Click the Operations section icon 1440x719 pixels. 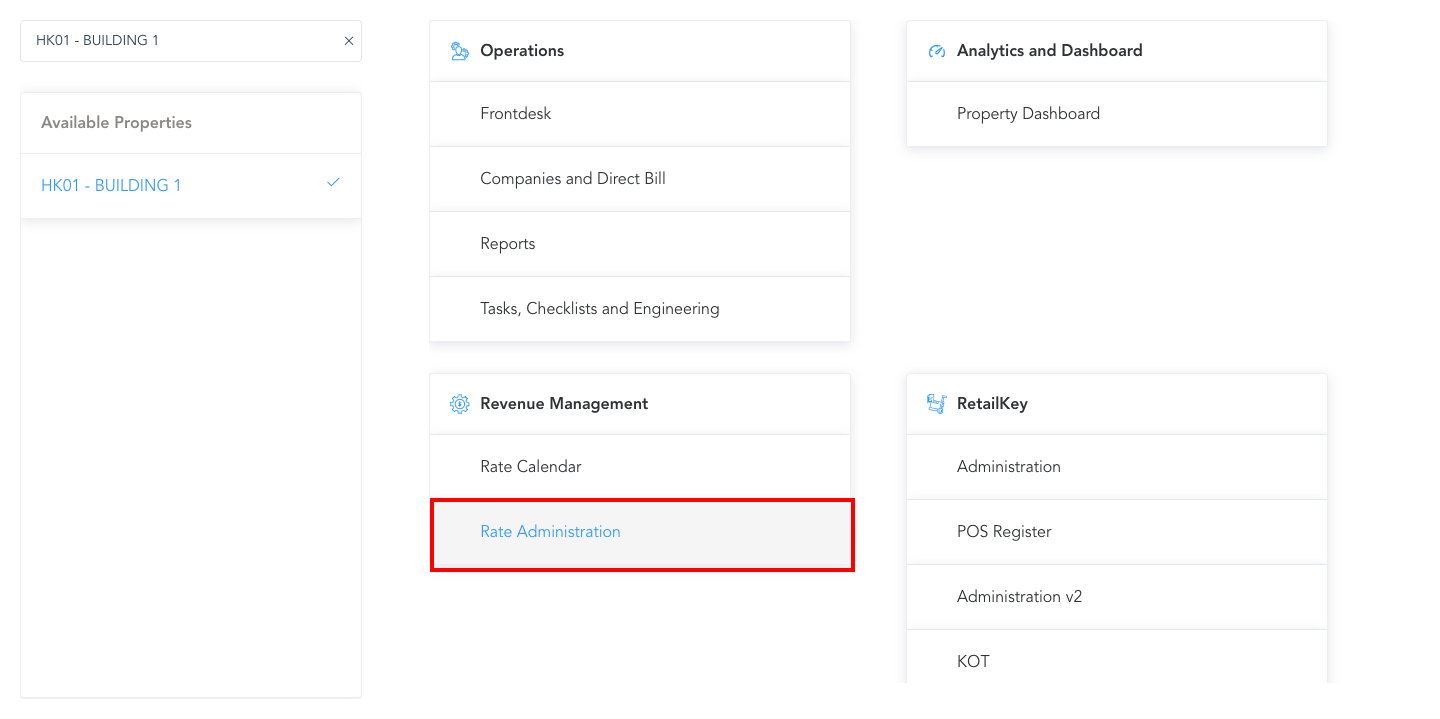[x=459, y=50]
